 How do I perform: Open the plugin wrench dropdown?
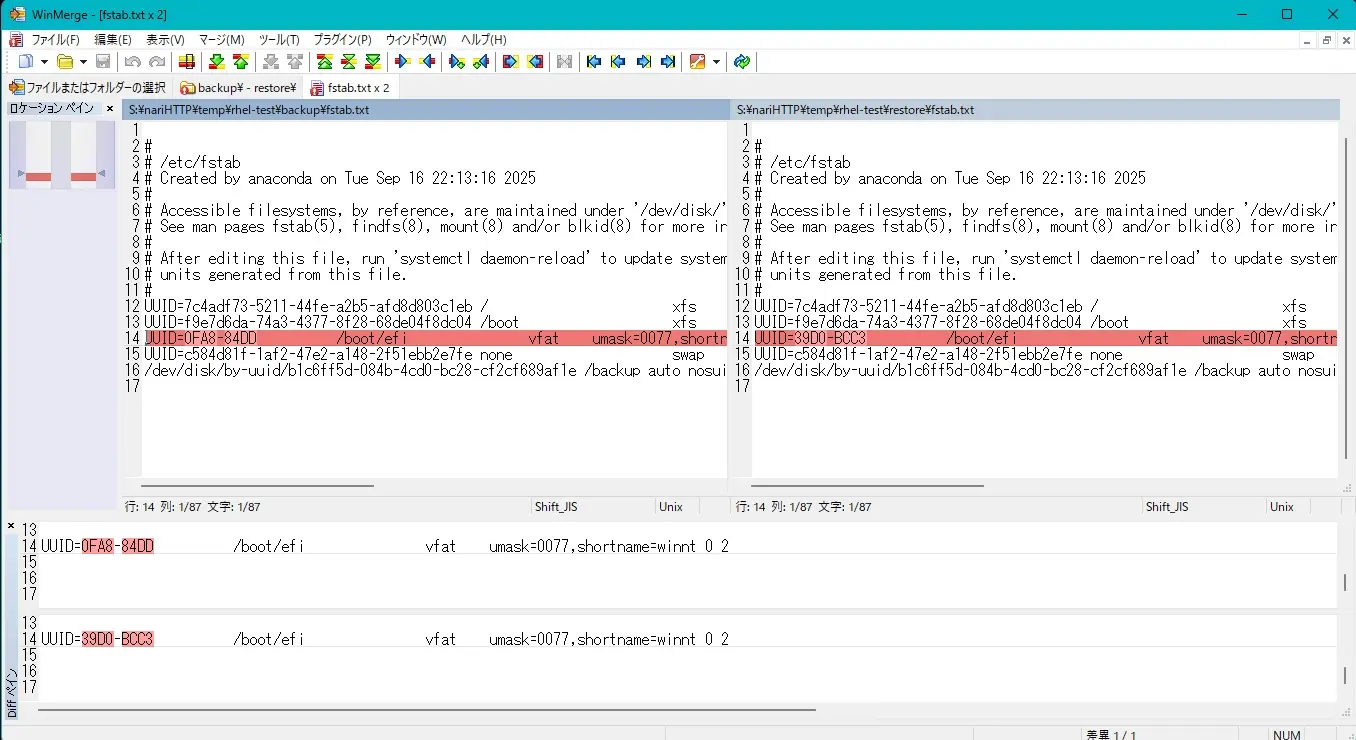tap(715, 61)
